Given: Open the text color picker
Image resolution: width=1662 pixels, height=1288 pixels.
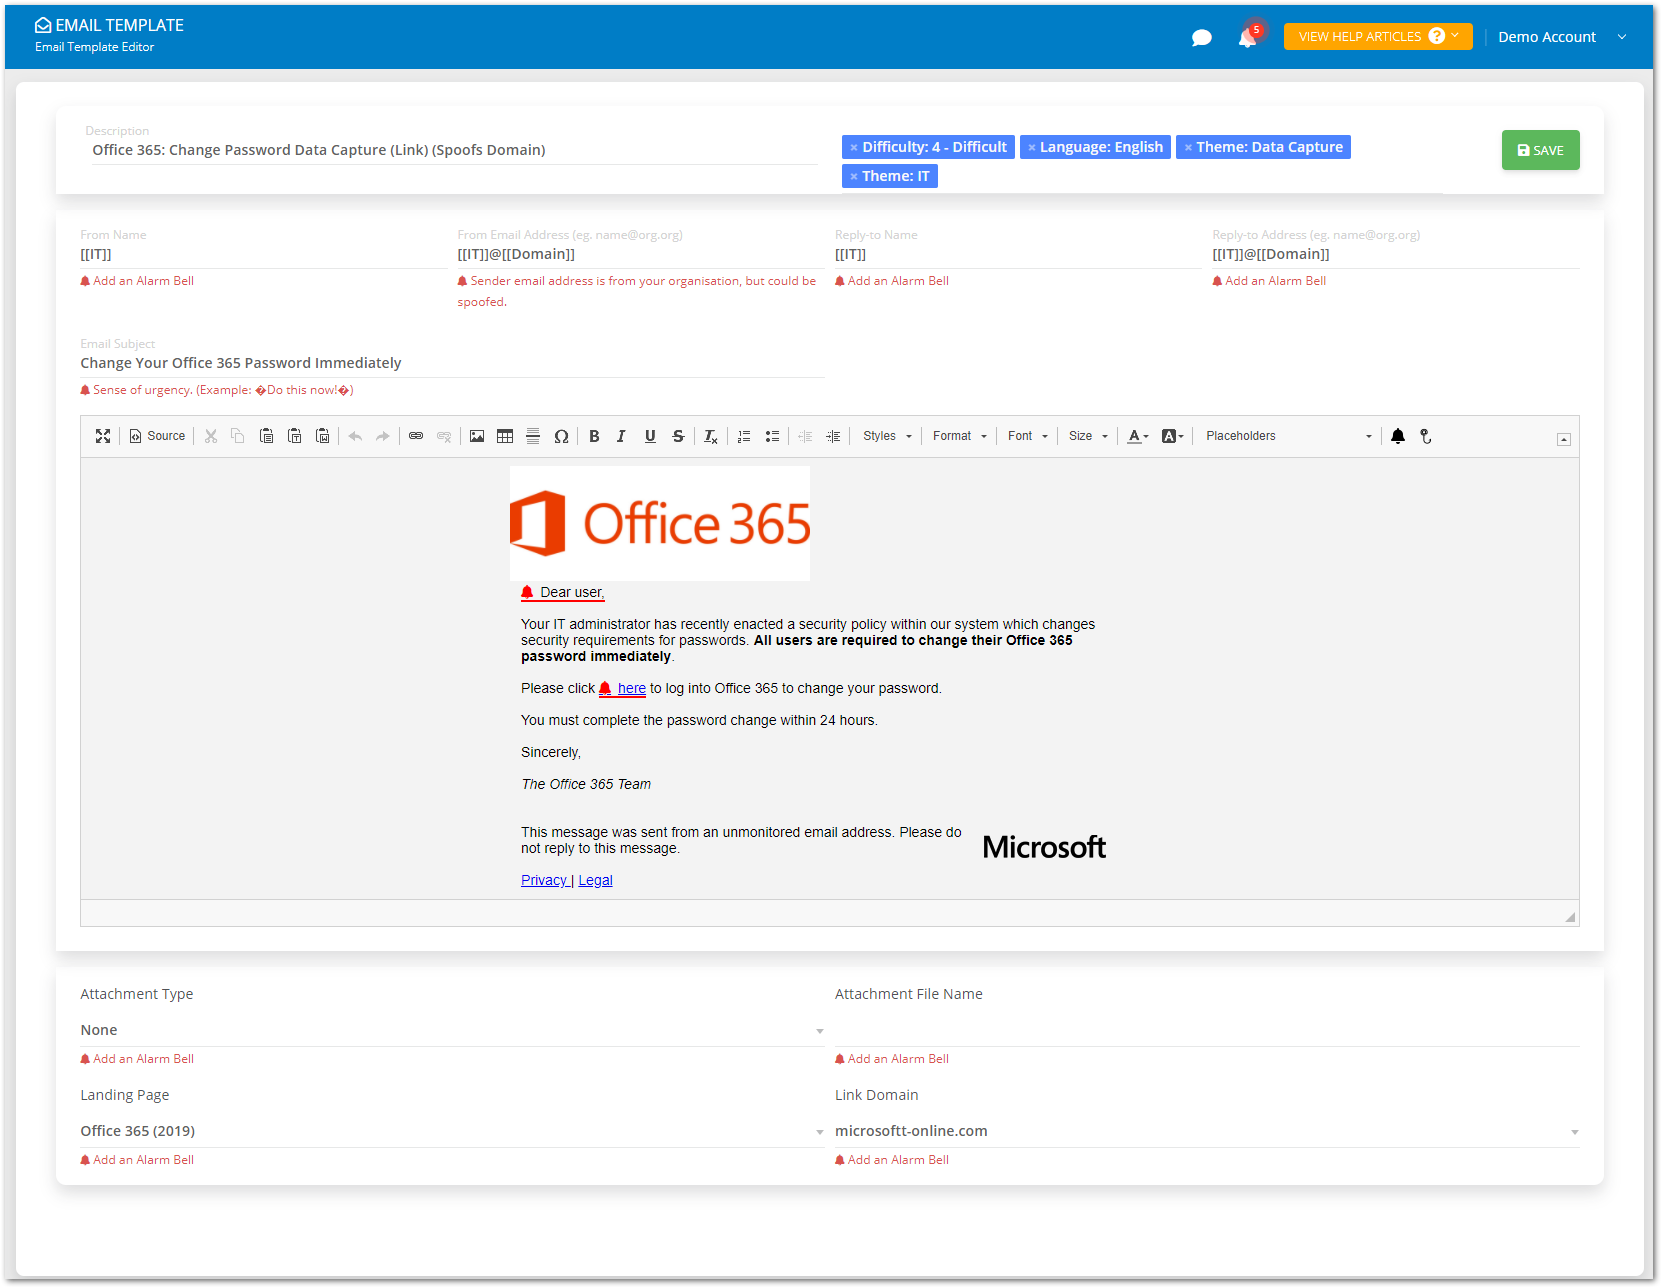Looking at the screenshot, I should pyautogui.click(x=1138, y=436).
